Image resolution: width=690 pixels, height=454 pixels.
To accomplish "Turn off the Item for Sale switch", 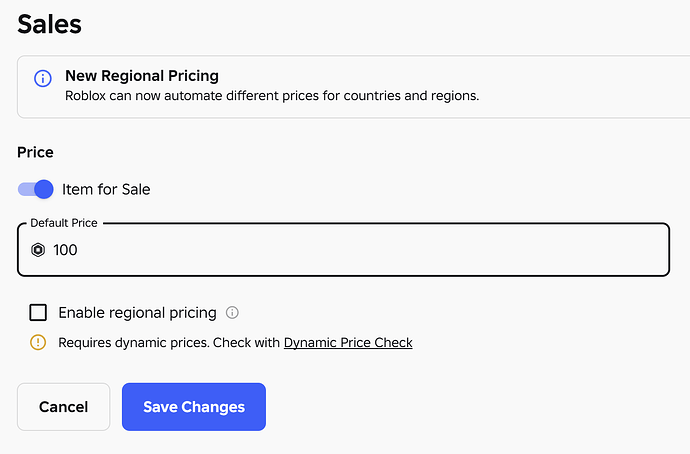I will pyautogui.click(x=36, y=189).
